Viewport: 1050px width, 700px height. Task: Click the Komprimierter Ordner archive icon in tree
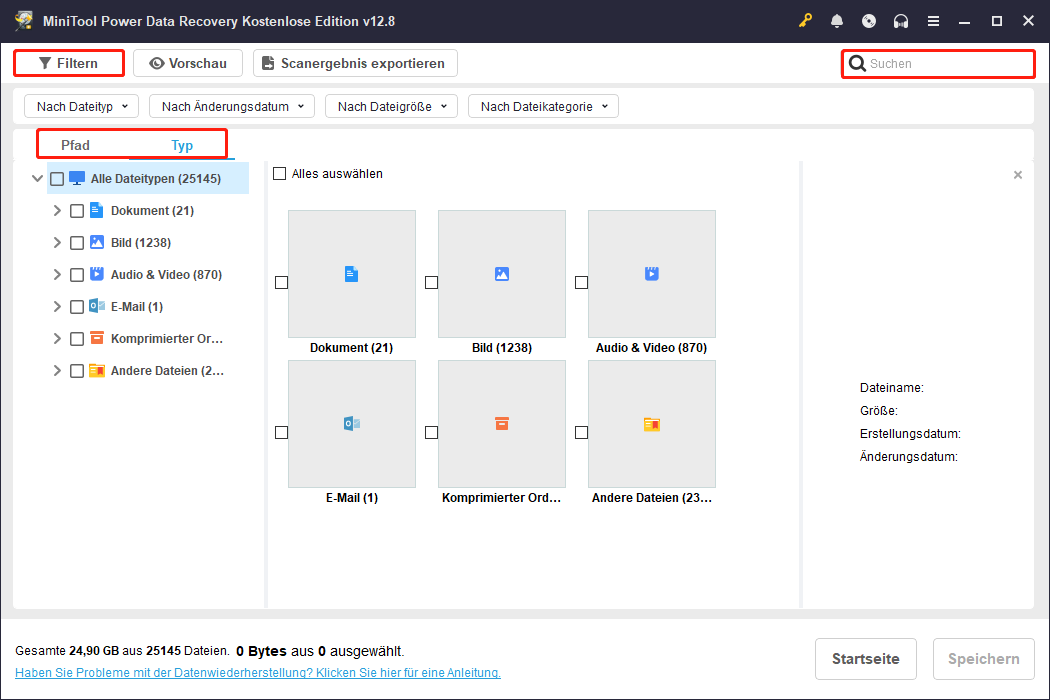[96, 338]
